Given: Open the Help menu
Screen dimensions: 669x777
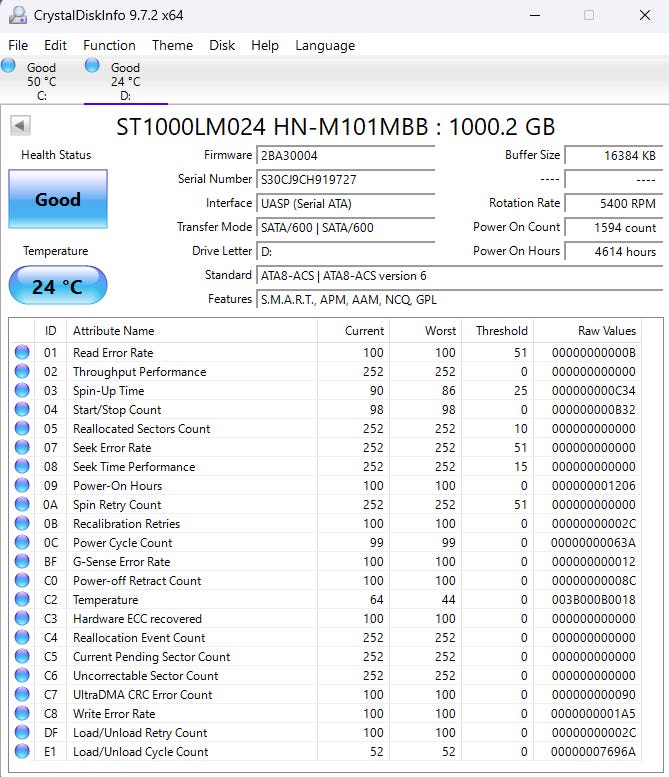Looking at the screenshot, I should [x=265, y=46].
